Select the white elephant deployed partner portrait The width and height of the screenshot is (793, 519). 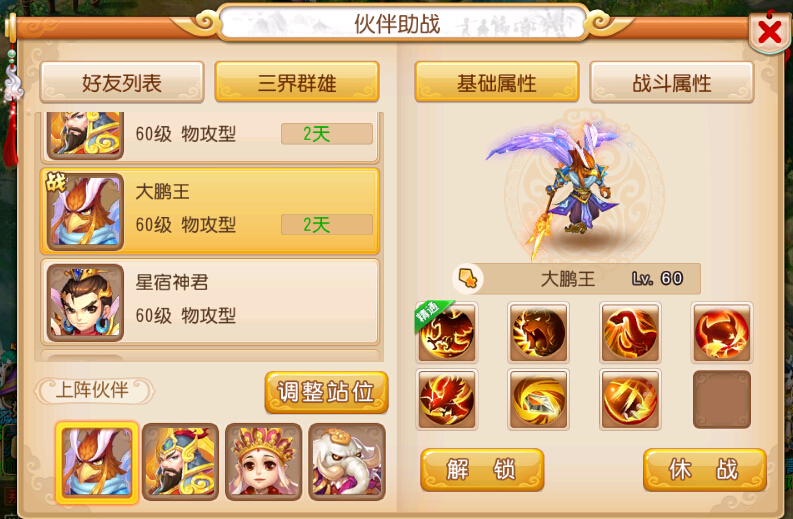347,462
